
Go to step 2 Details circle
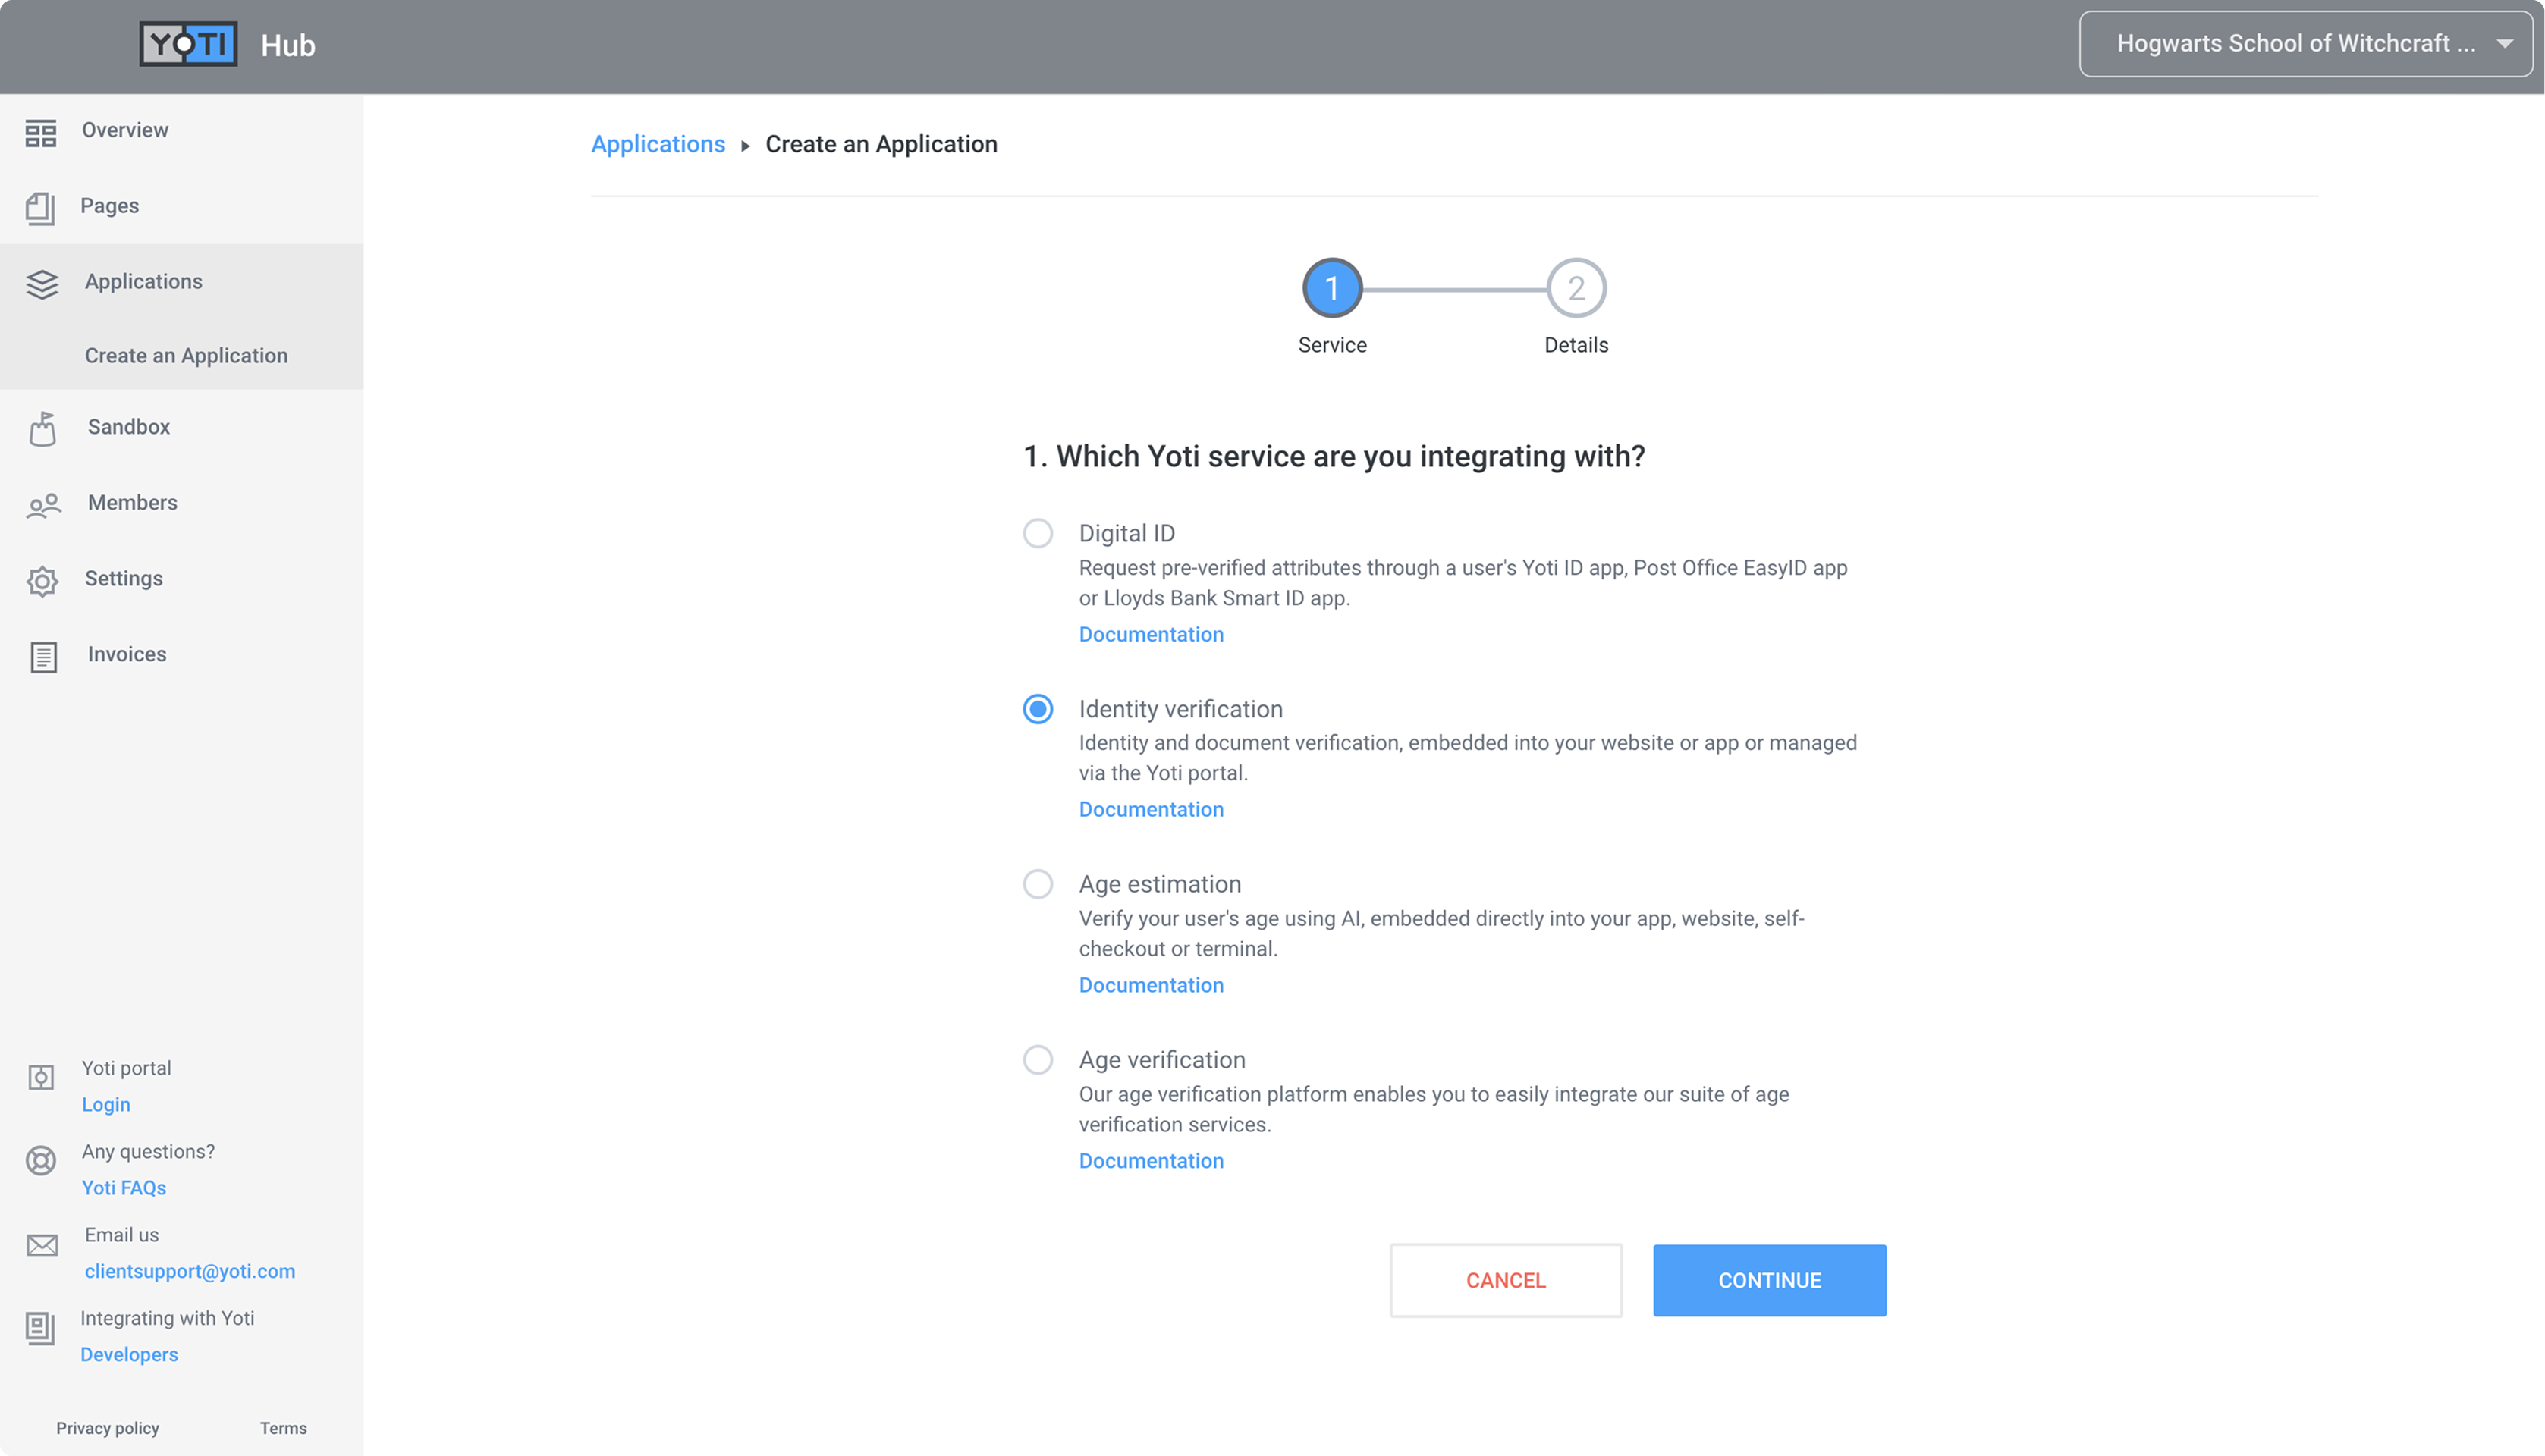[1575, 289]
